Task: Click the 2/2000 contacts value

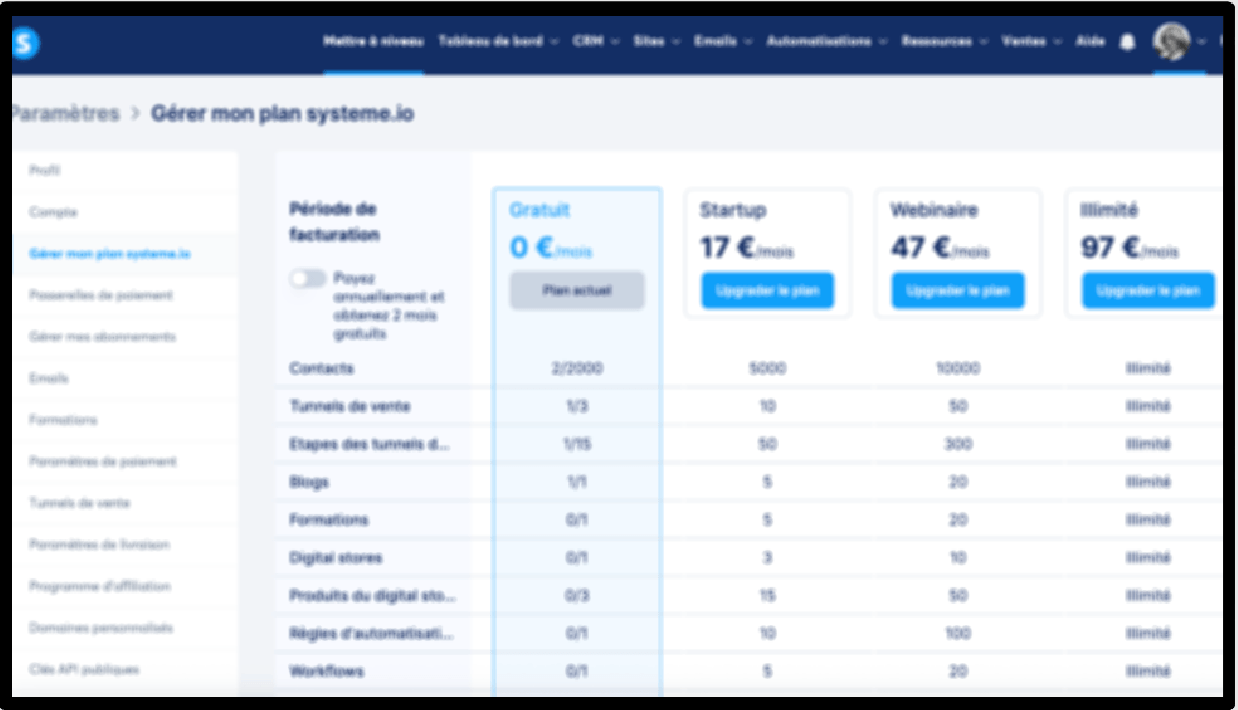Action: point(577,369)
